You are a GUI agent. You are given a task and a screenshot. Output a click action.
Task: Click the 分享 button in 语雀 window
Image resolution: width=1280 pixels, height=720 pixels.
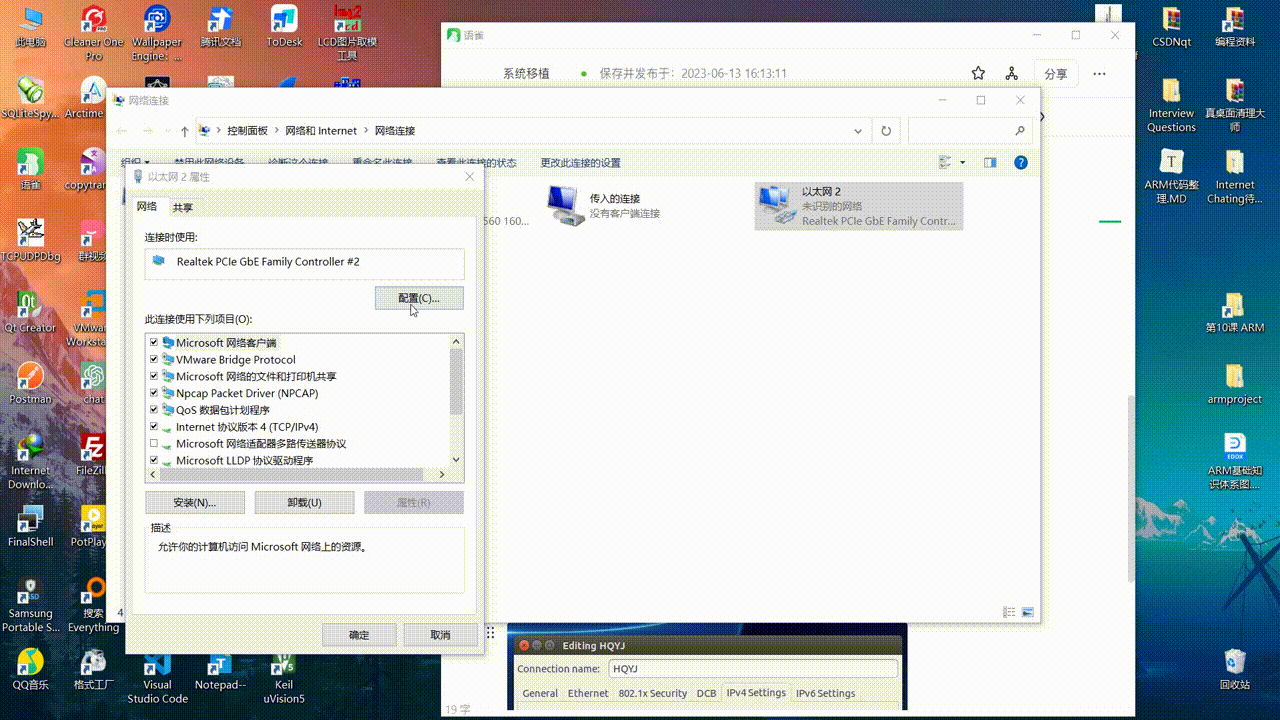(x=1055, y=74)
